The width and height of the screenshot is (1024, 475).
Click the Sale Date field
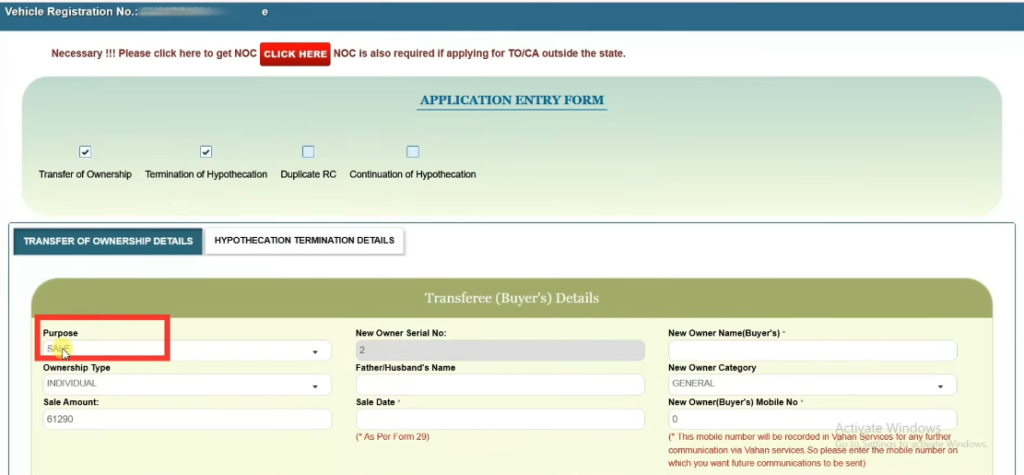pos(499,420)
